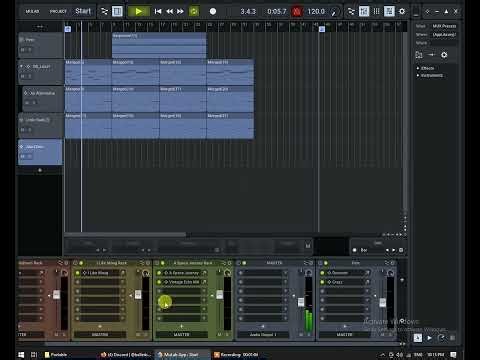Click the pan knob on the MASTER rack
480x360 pixels.
coord(309,273)
